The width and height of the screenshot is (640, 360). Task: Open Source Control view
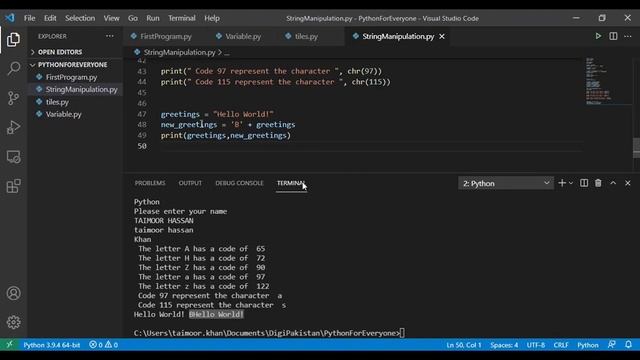pos(13,98)
